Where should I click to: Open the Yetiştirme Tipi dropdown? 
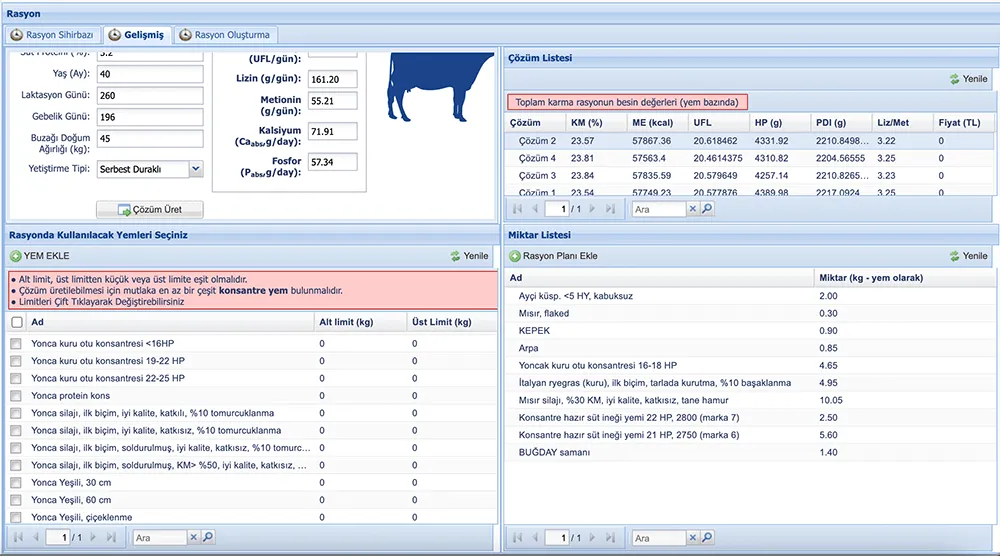(195, 170)
